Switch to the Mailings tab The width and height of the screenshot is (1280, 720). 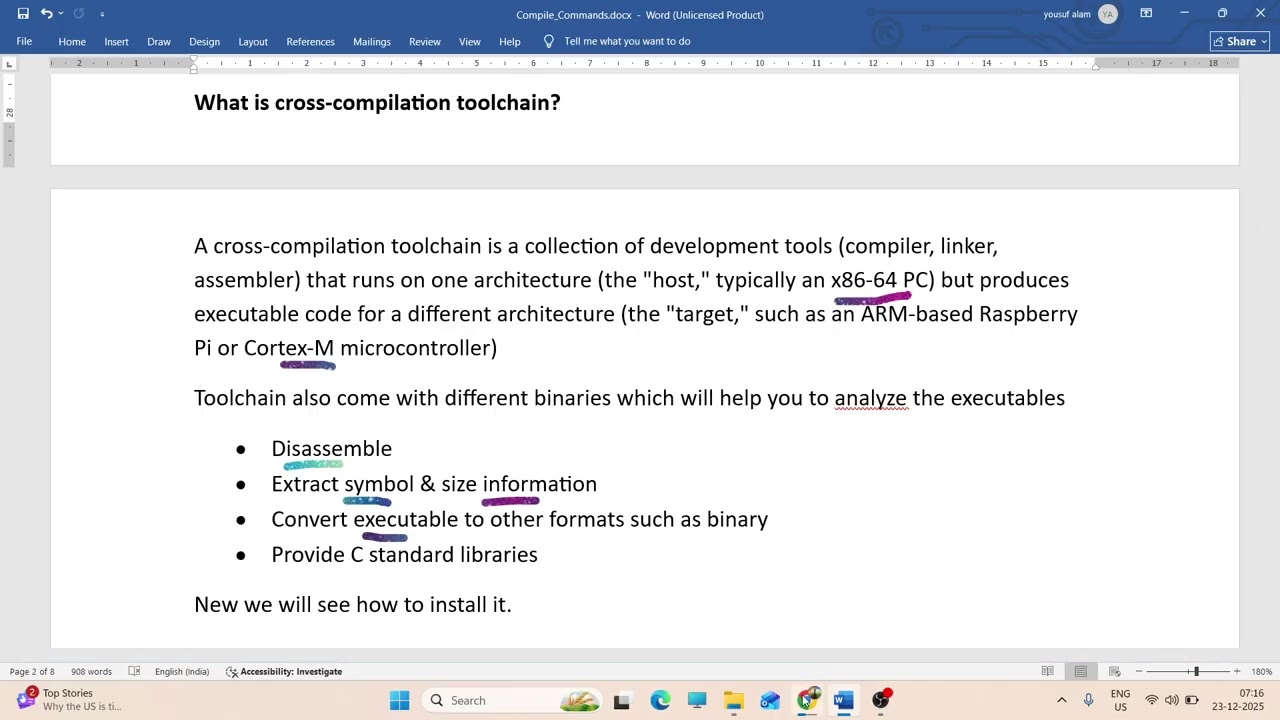(x=371, y=42)
